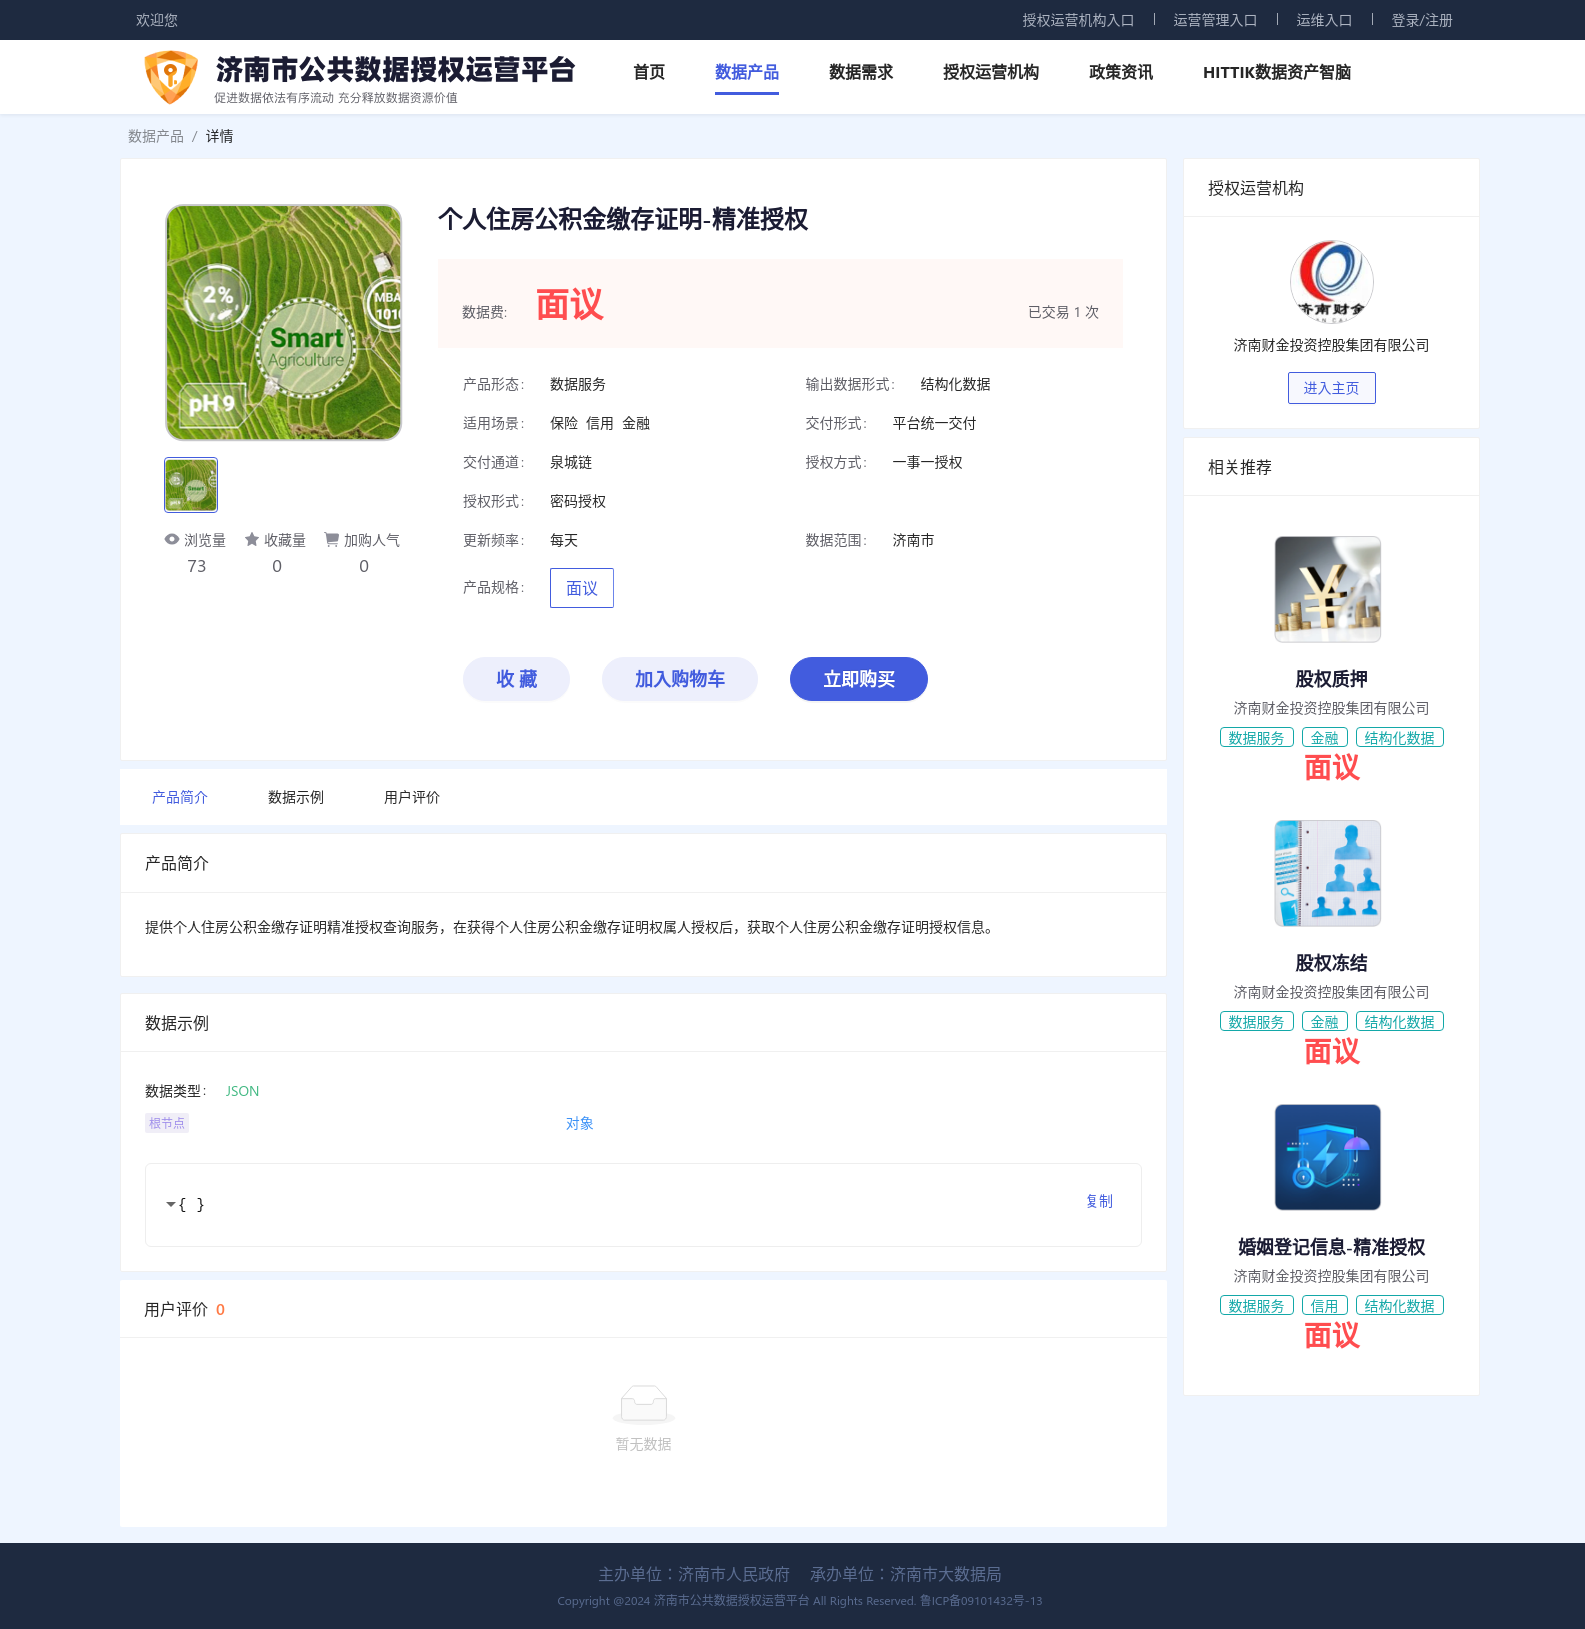The width and height of the screenshot is (1585, 1629).
Task: Click the 平台统一交付 value
Action: tap(935, 423)
